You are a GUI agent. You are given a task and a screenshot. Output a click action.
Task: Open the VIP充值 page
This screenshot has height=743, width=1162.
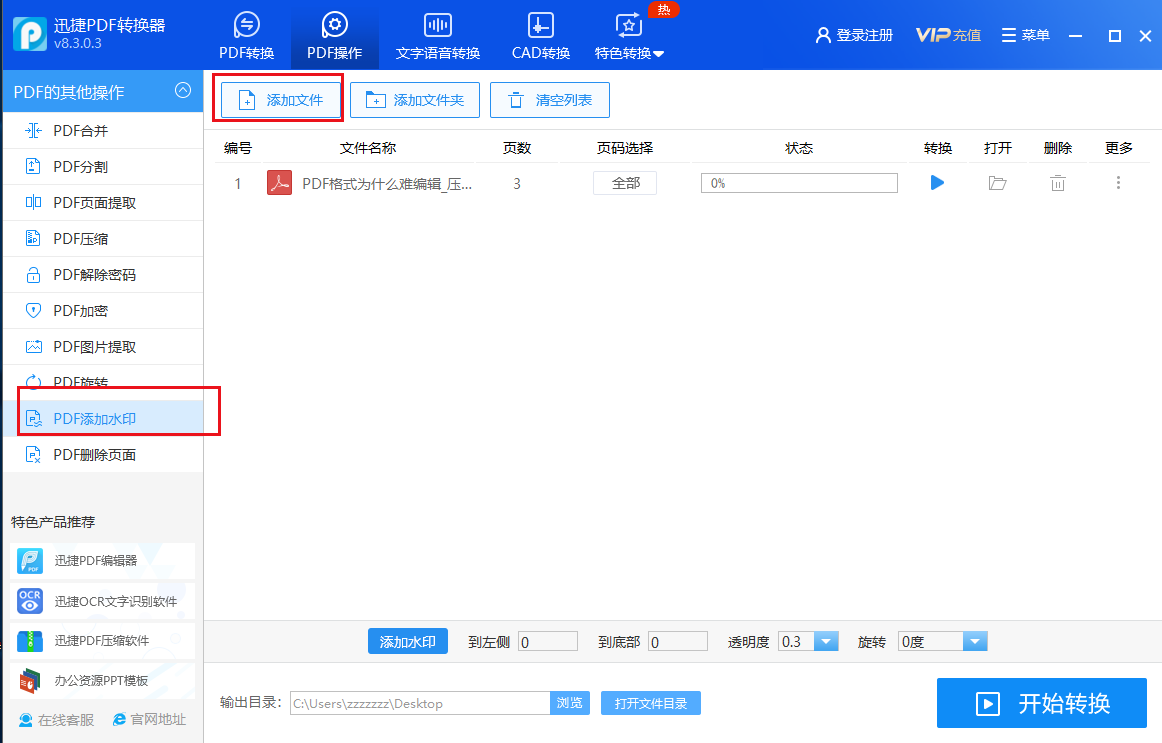[x=948, y=35]
